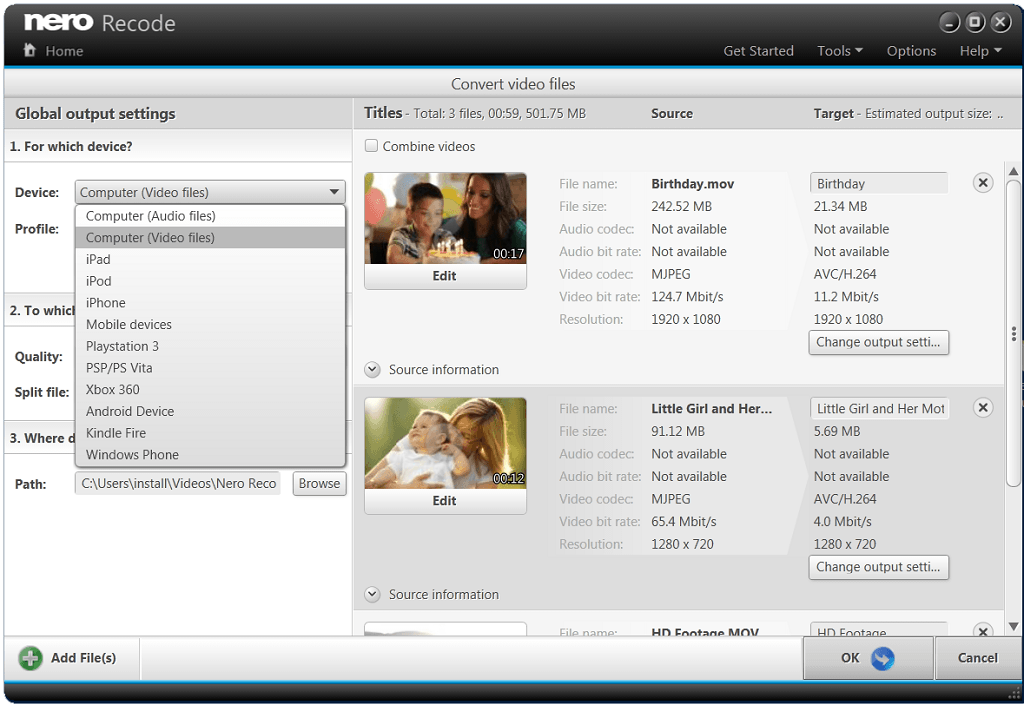
Task: Click the panel splitter dots on right edge
Action: (x=1014, y=334)
